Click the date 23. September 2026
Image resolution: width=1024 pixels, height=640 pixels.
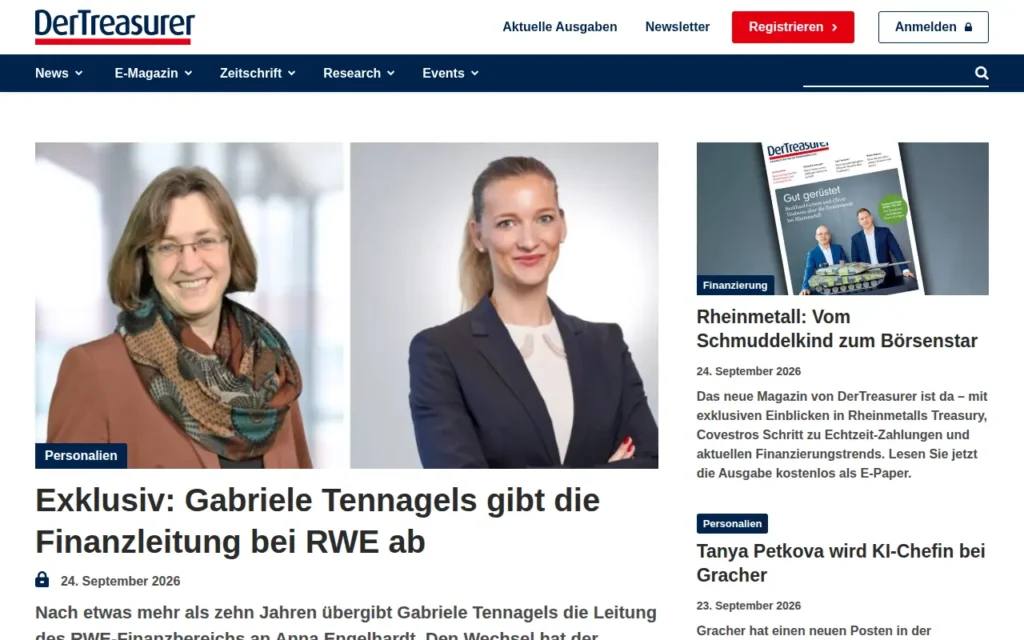click(748, 605)
